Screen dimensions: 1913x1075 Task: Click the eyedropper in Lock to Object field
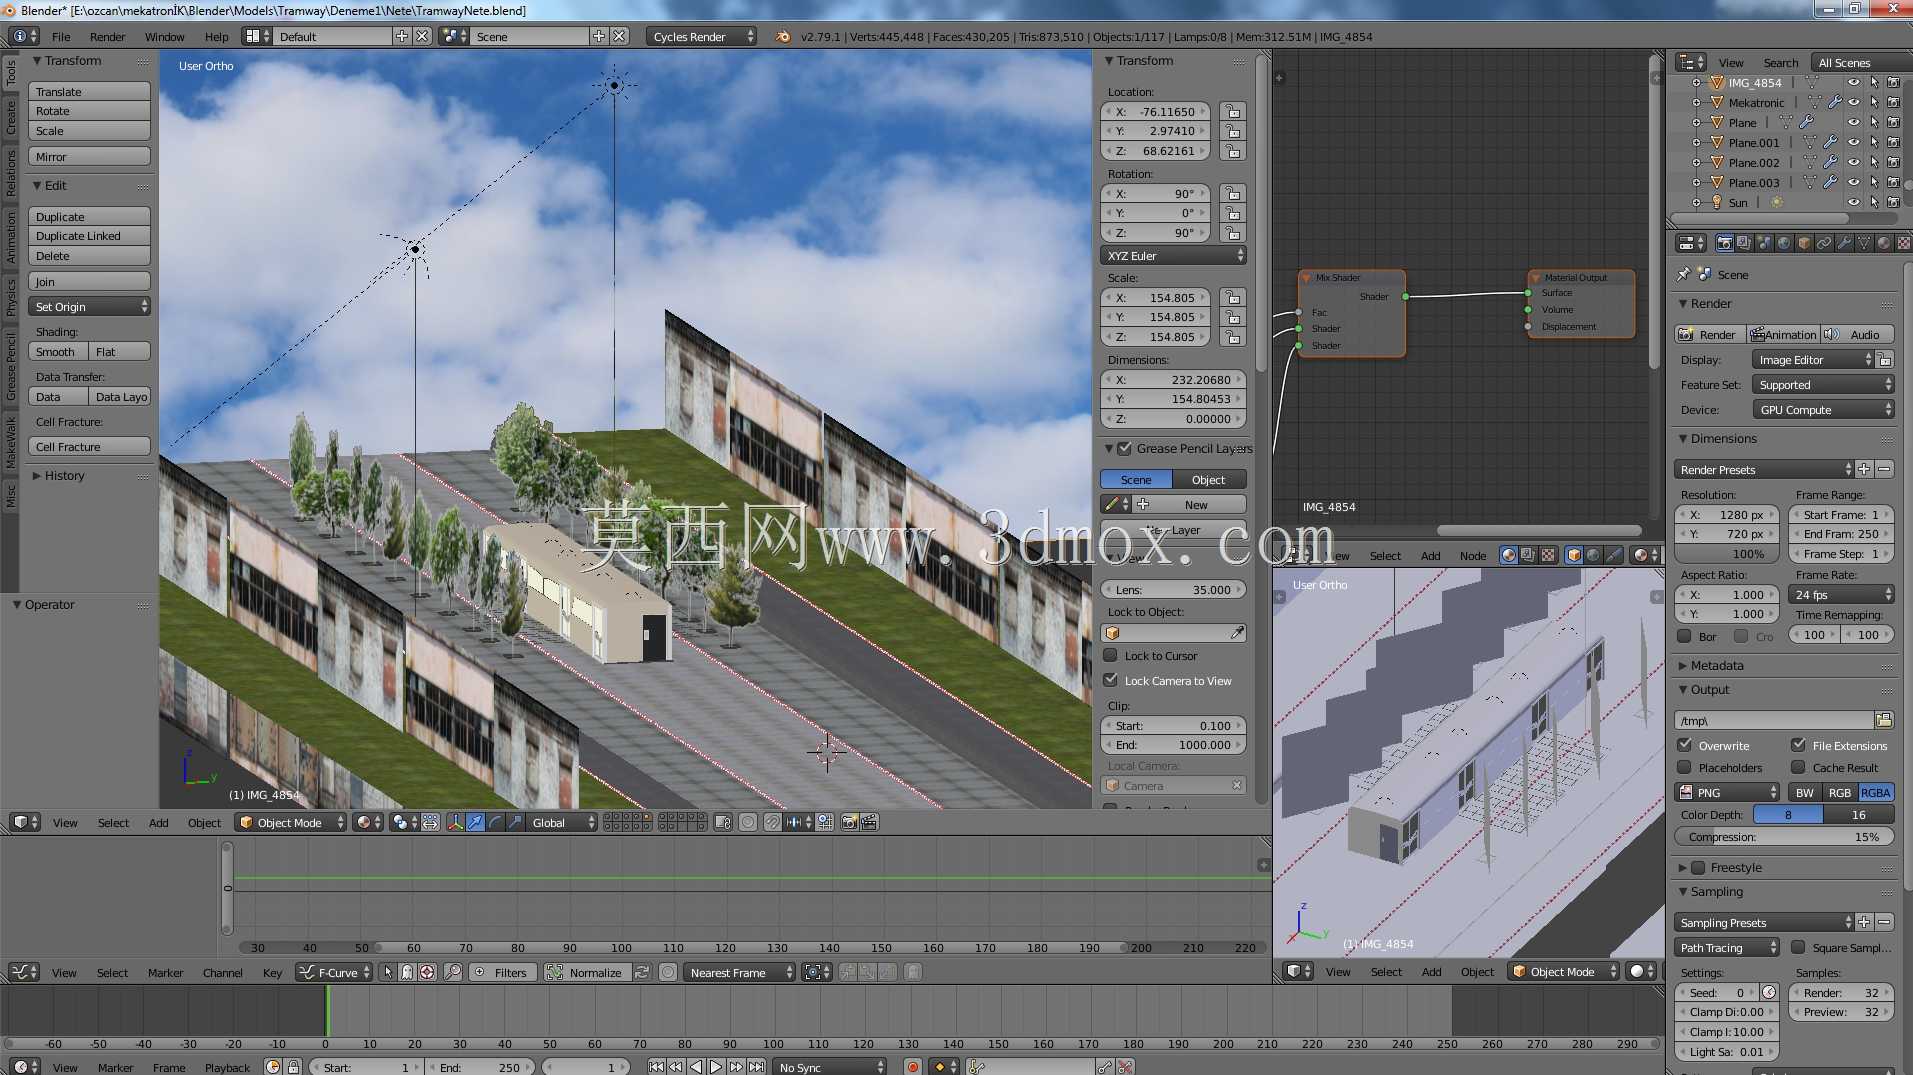click(x=1237, y=632)
